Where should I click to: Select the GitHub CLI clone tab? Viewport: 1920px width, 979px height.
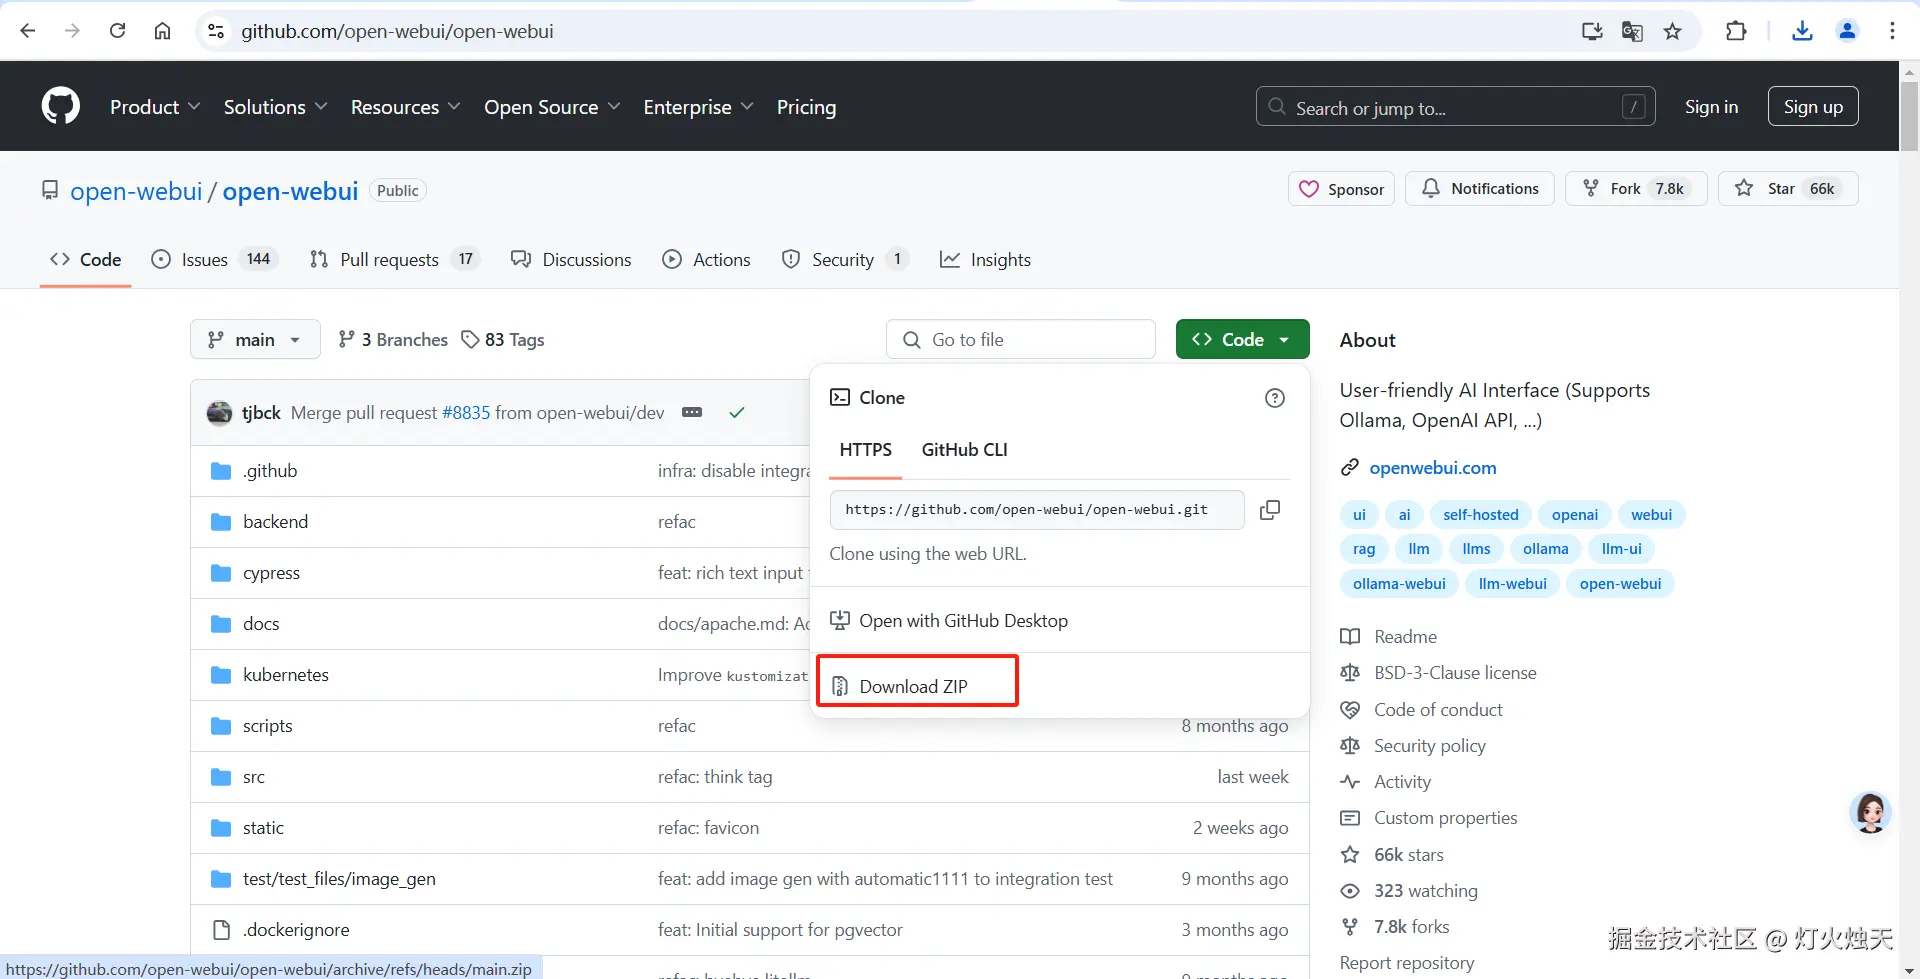pyautogui.click(x=964, y=450)
